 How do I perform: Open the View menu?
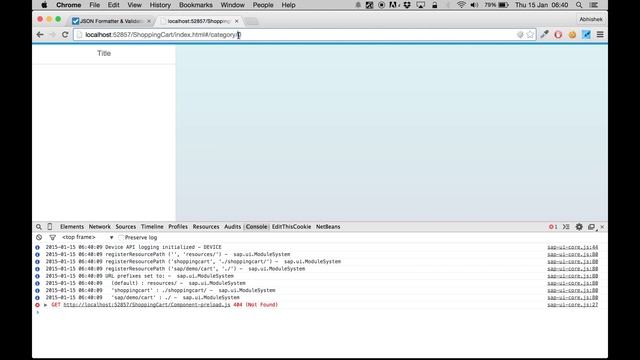[134, 5]
